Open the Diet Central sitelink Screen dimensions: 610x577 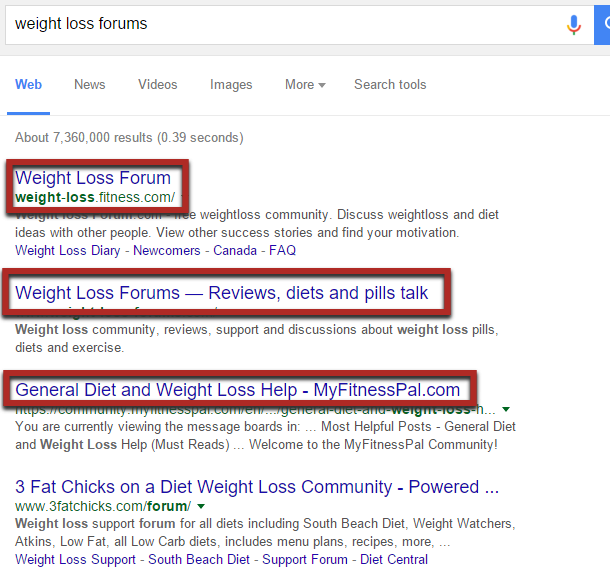(394, 559)
